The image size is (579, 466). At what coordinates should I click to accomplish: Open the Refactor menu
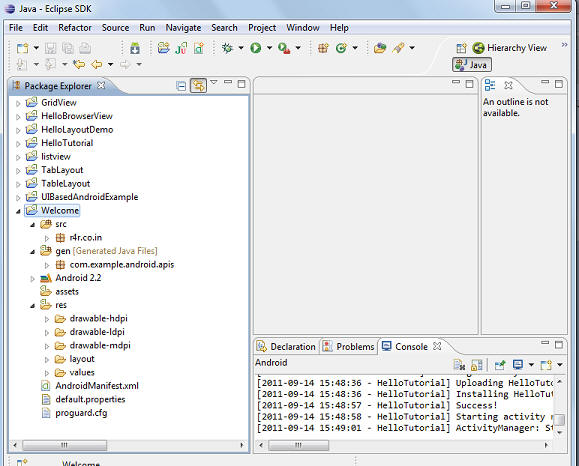click(75, 28)
